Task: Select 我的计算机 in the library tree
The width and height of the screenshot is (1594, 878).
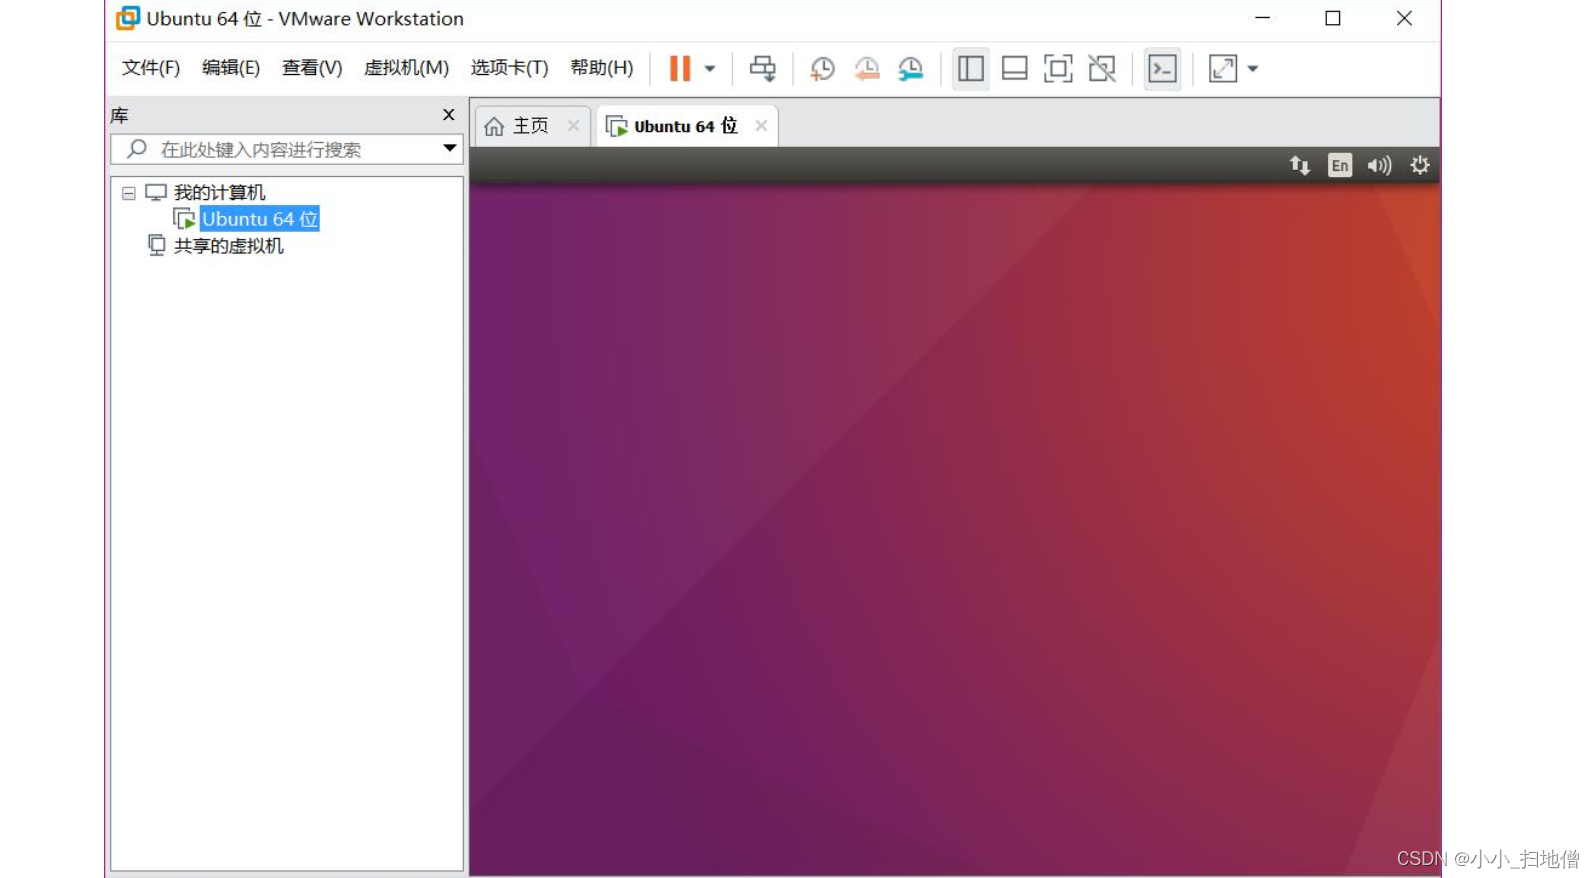Action: [x=219, y=192]
